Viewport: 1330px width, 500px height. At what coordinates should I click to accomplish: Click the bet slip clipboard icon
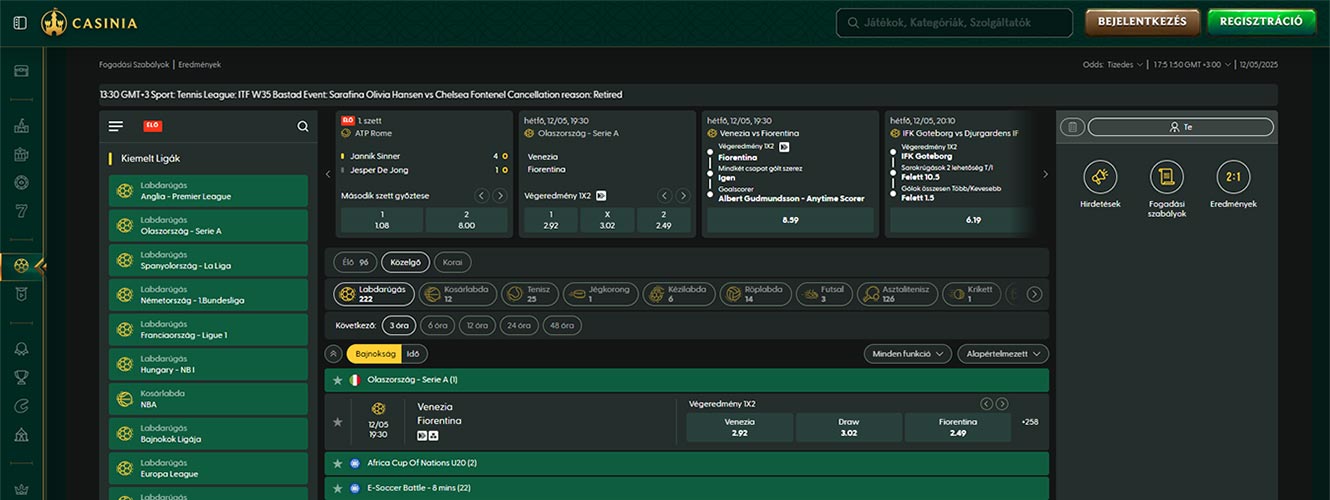[1072, 127]
